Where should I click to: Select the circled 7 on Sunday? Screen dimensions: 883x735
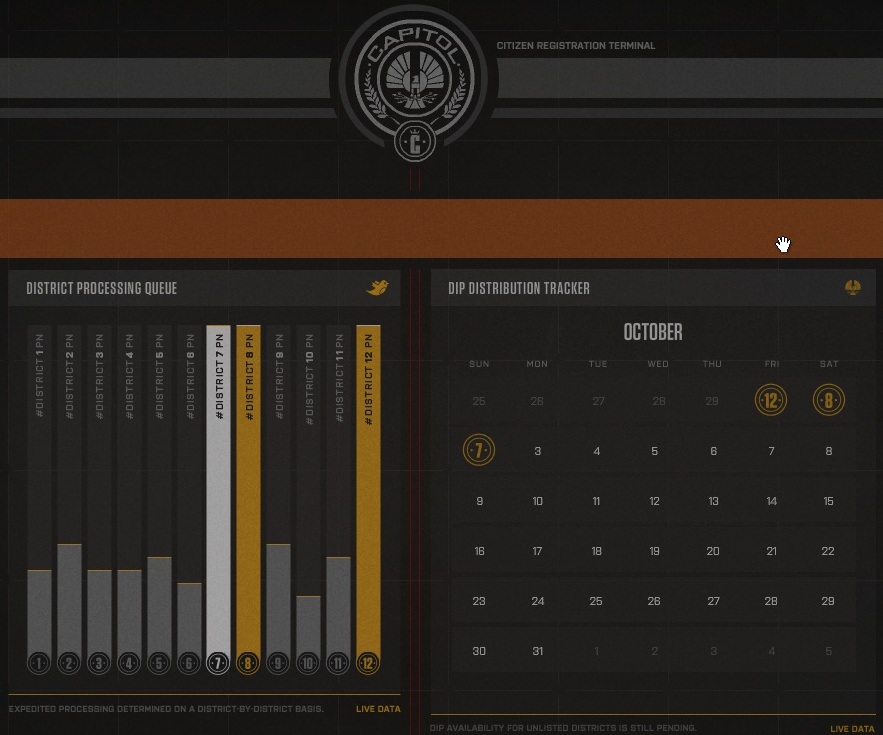(x=479, y=451)
